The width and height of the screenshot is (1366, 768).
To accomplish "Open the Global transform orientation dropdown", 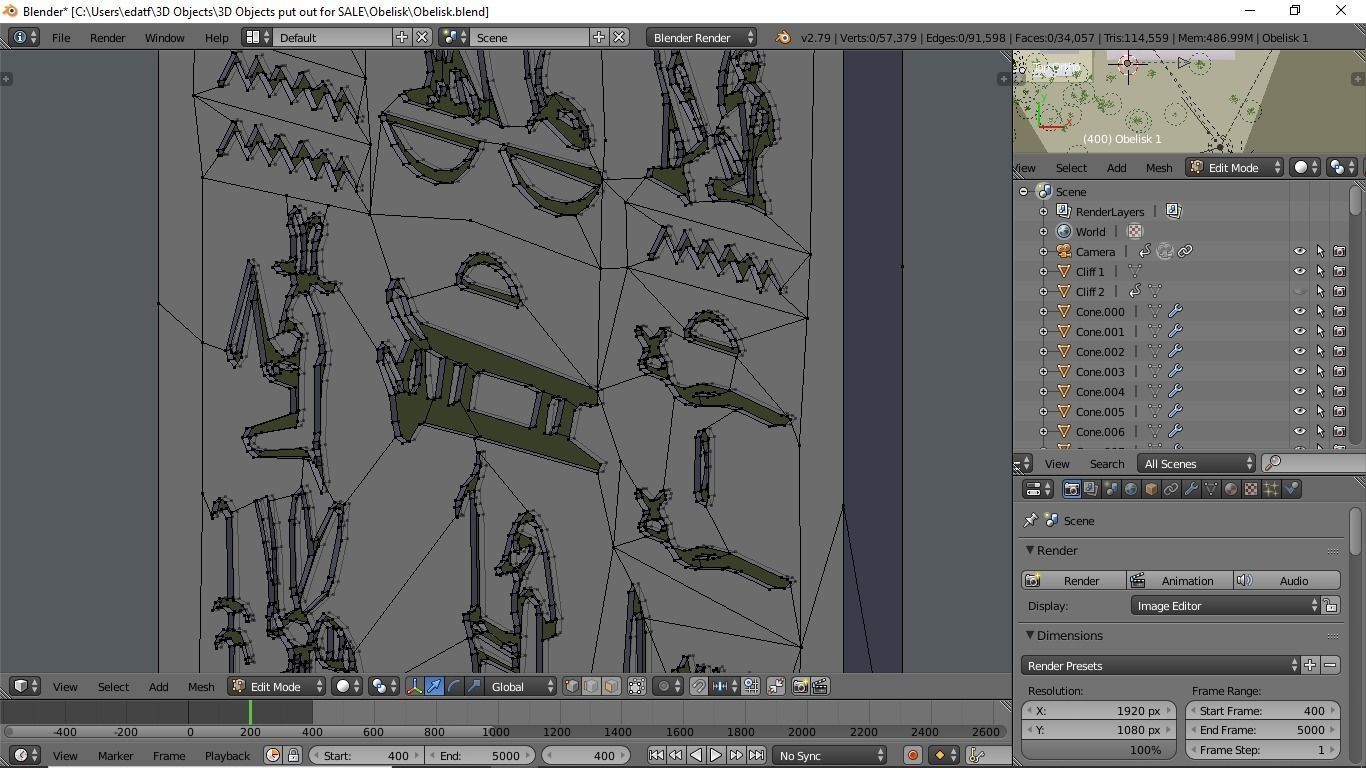I will [522, 686].
